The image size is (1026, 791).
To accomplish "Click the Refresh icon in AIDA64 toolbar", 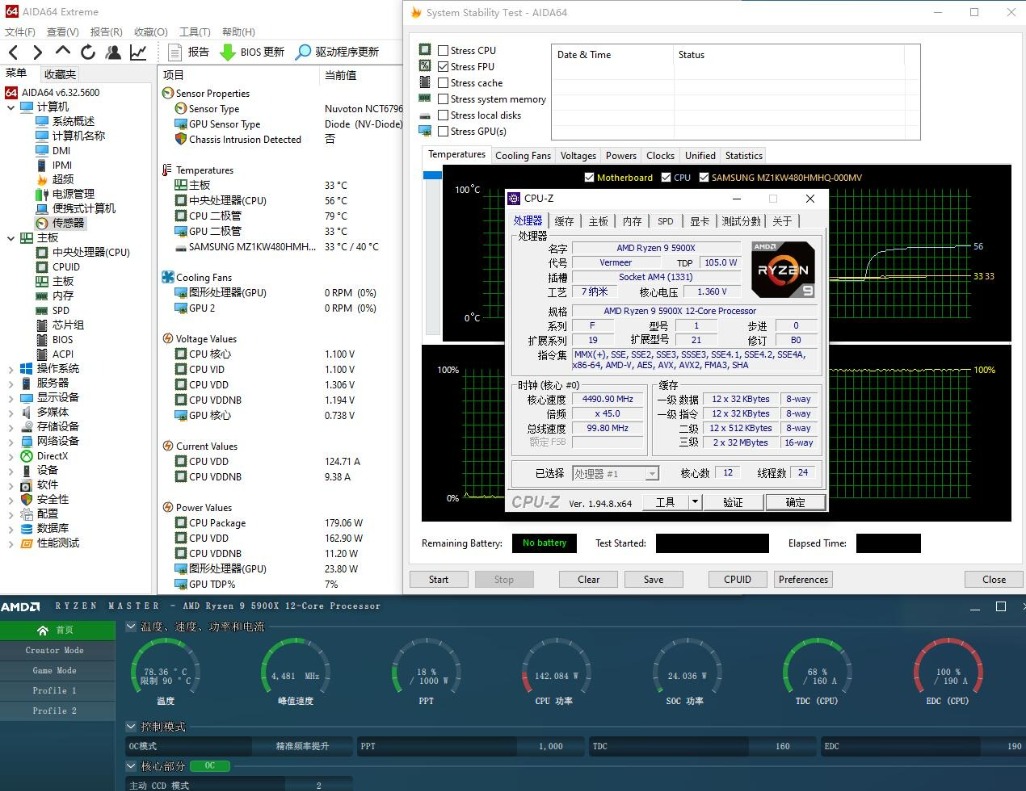I will 88,52.
